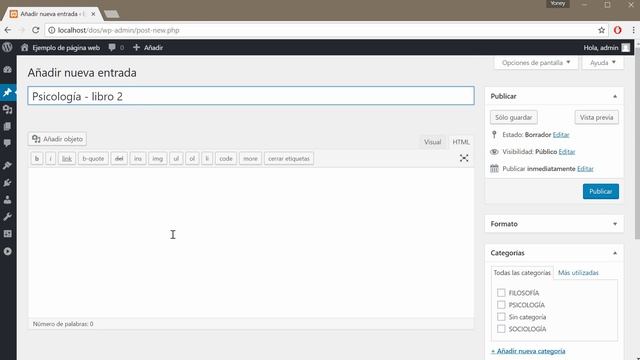Reload the page in browser

click(36, 30)
